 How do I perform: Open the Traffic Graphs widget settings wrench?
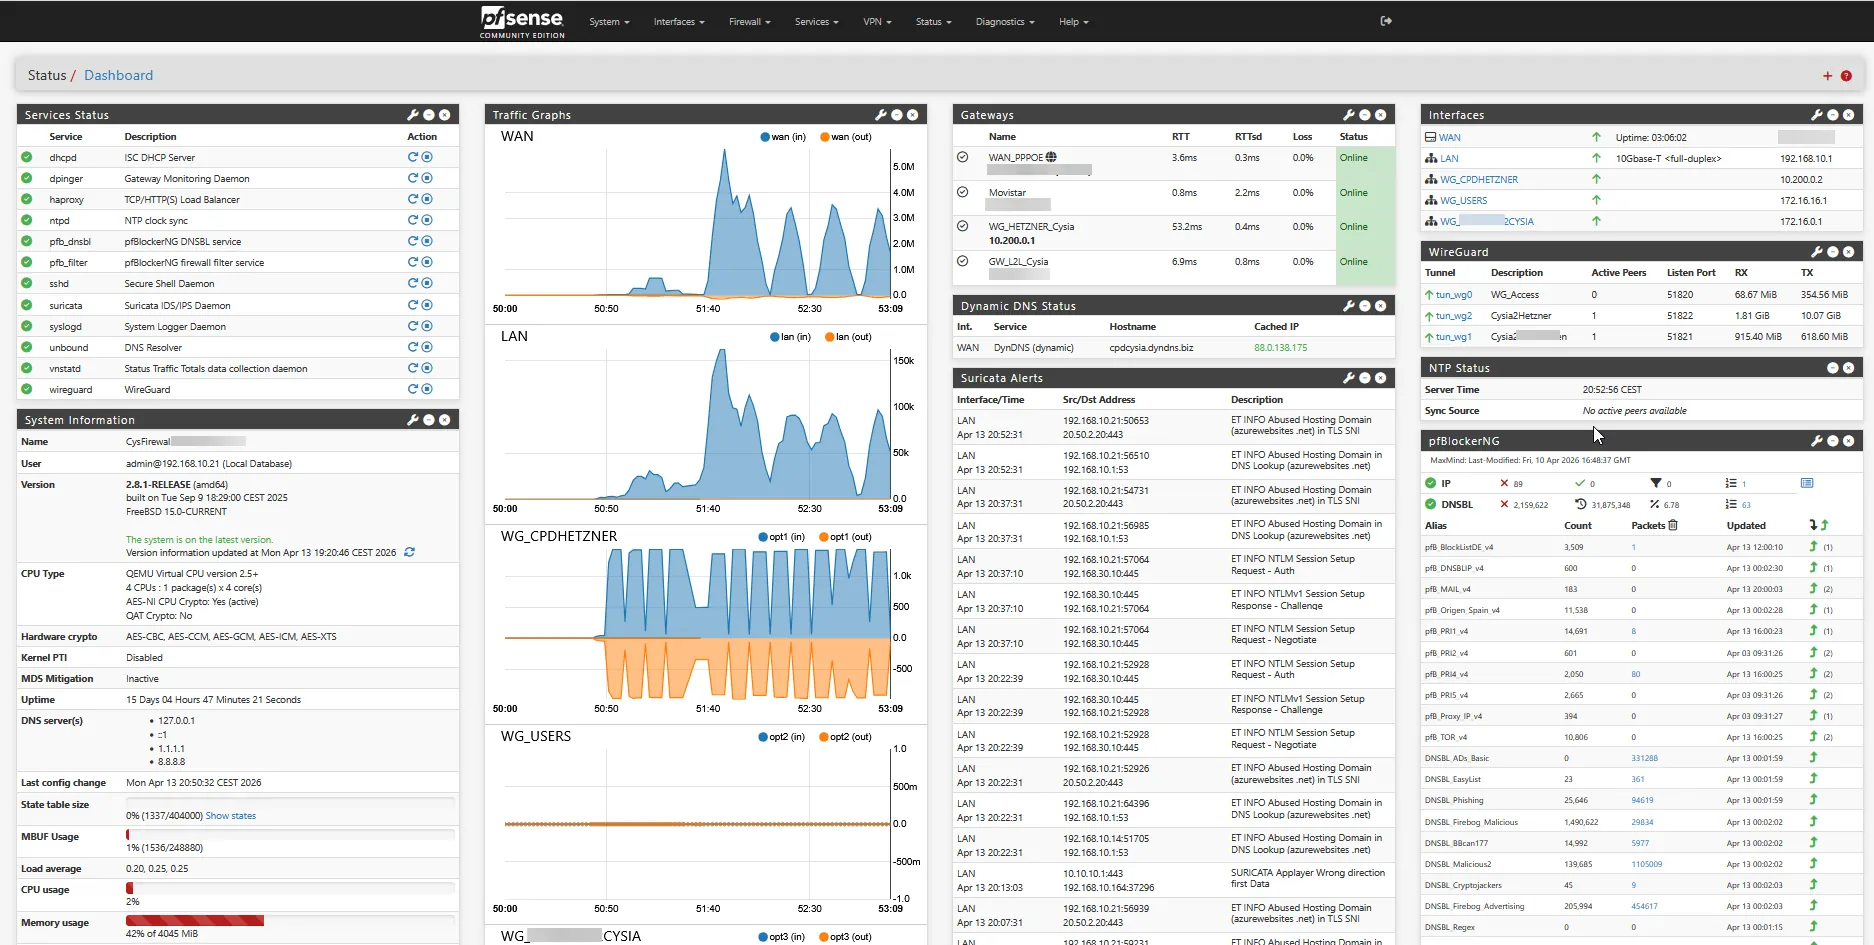[881, 114]
